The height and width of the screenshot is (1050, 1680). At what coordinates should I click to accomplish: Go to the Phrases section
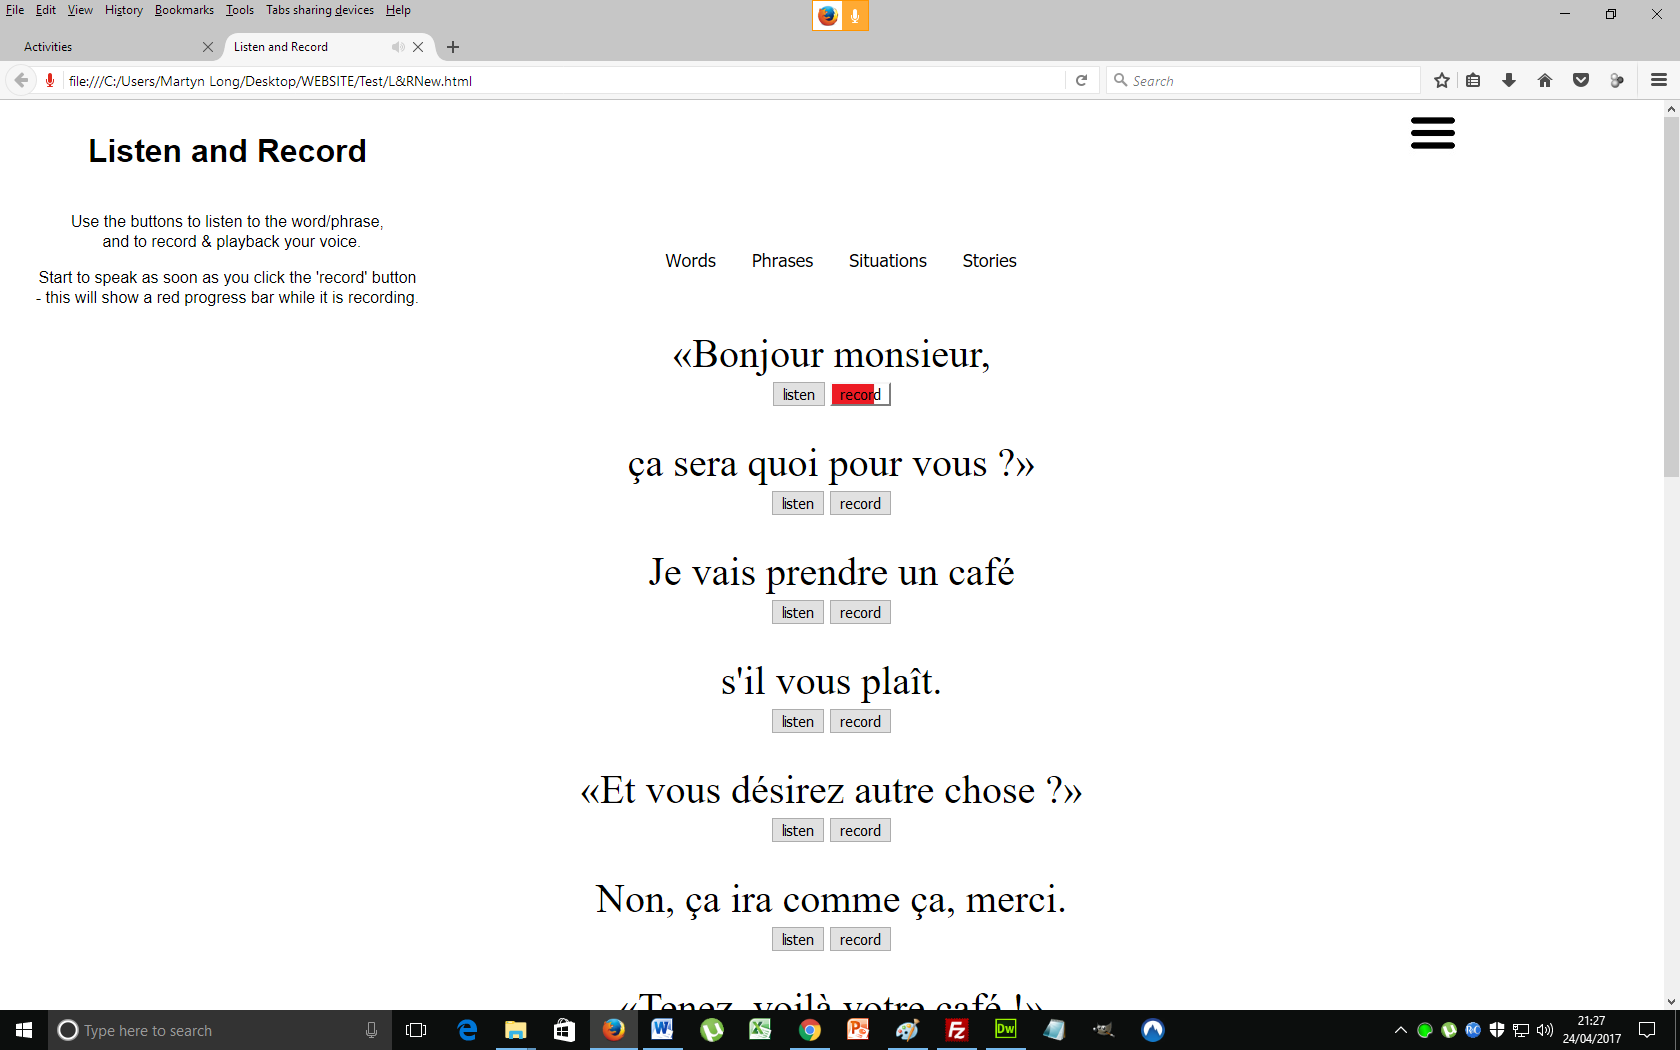[x=782, y=261]
